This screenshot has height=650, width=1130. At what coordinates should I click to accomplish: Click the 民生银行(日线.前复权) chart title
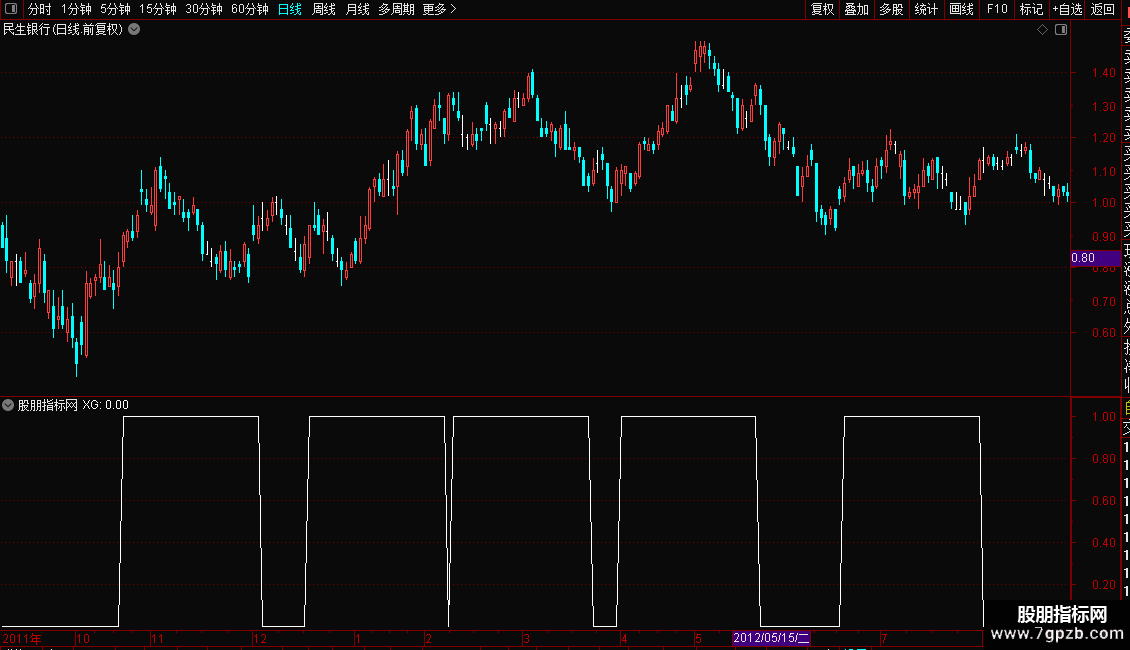click(x=63, y=30)
